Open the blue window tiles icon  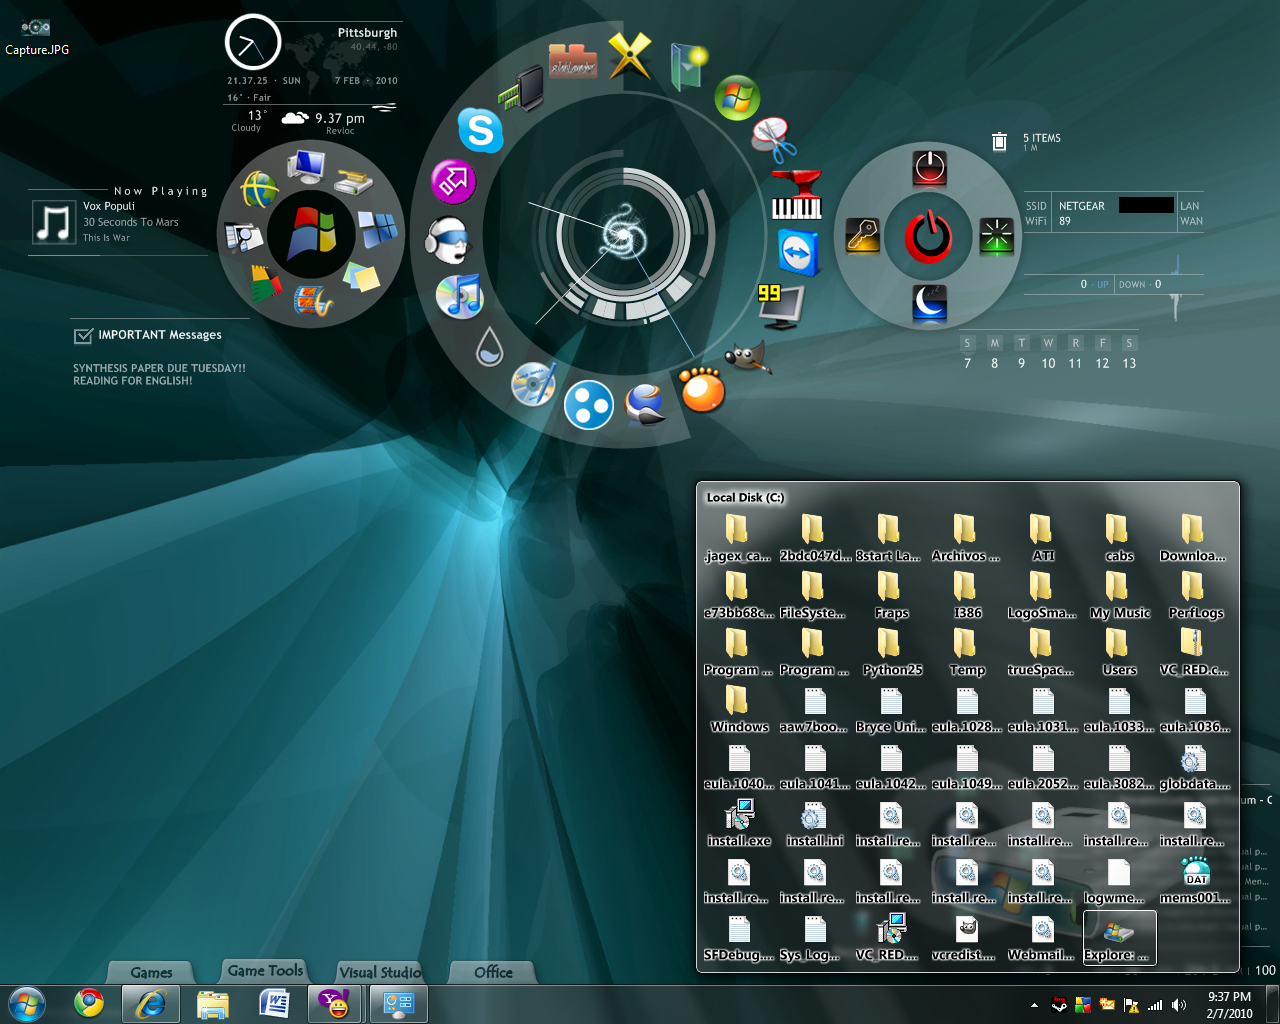[378, 230]
